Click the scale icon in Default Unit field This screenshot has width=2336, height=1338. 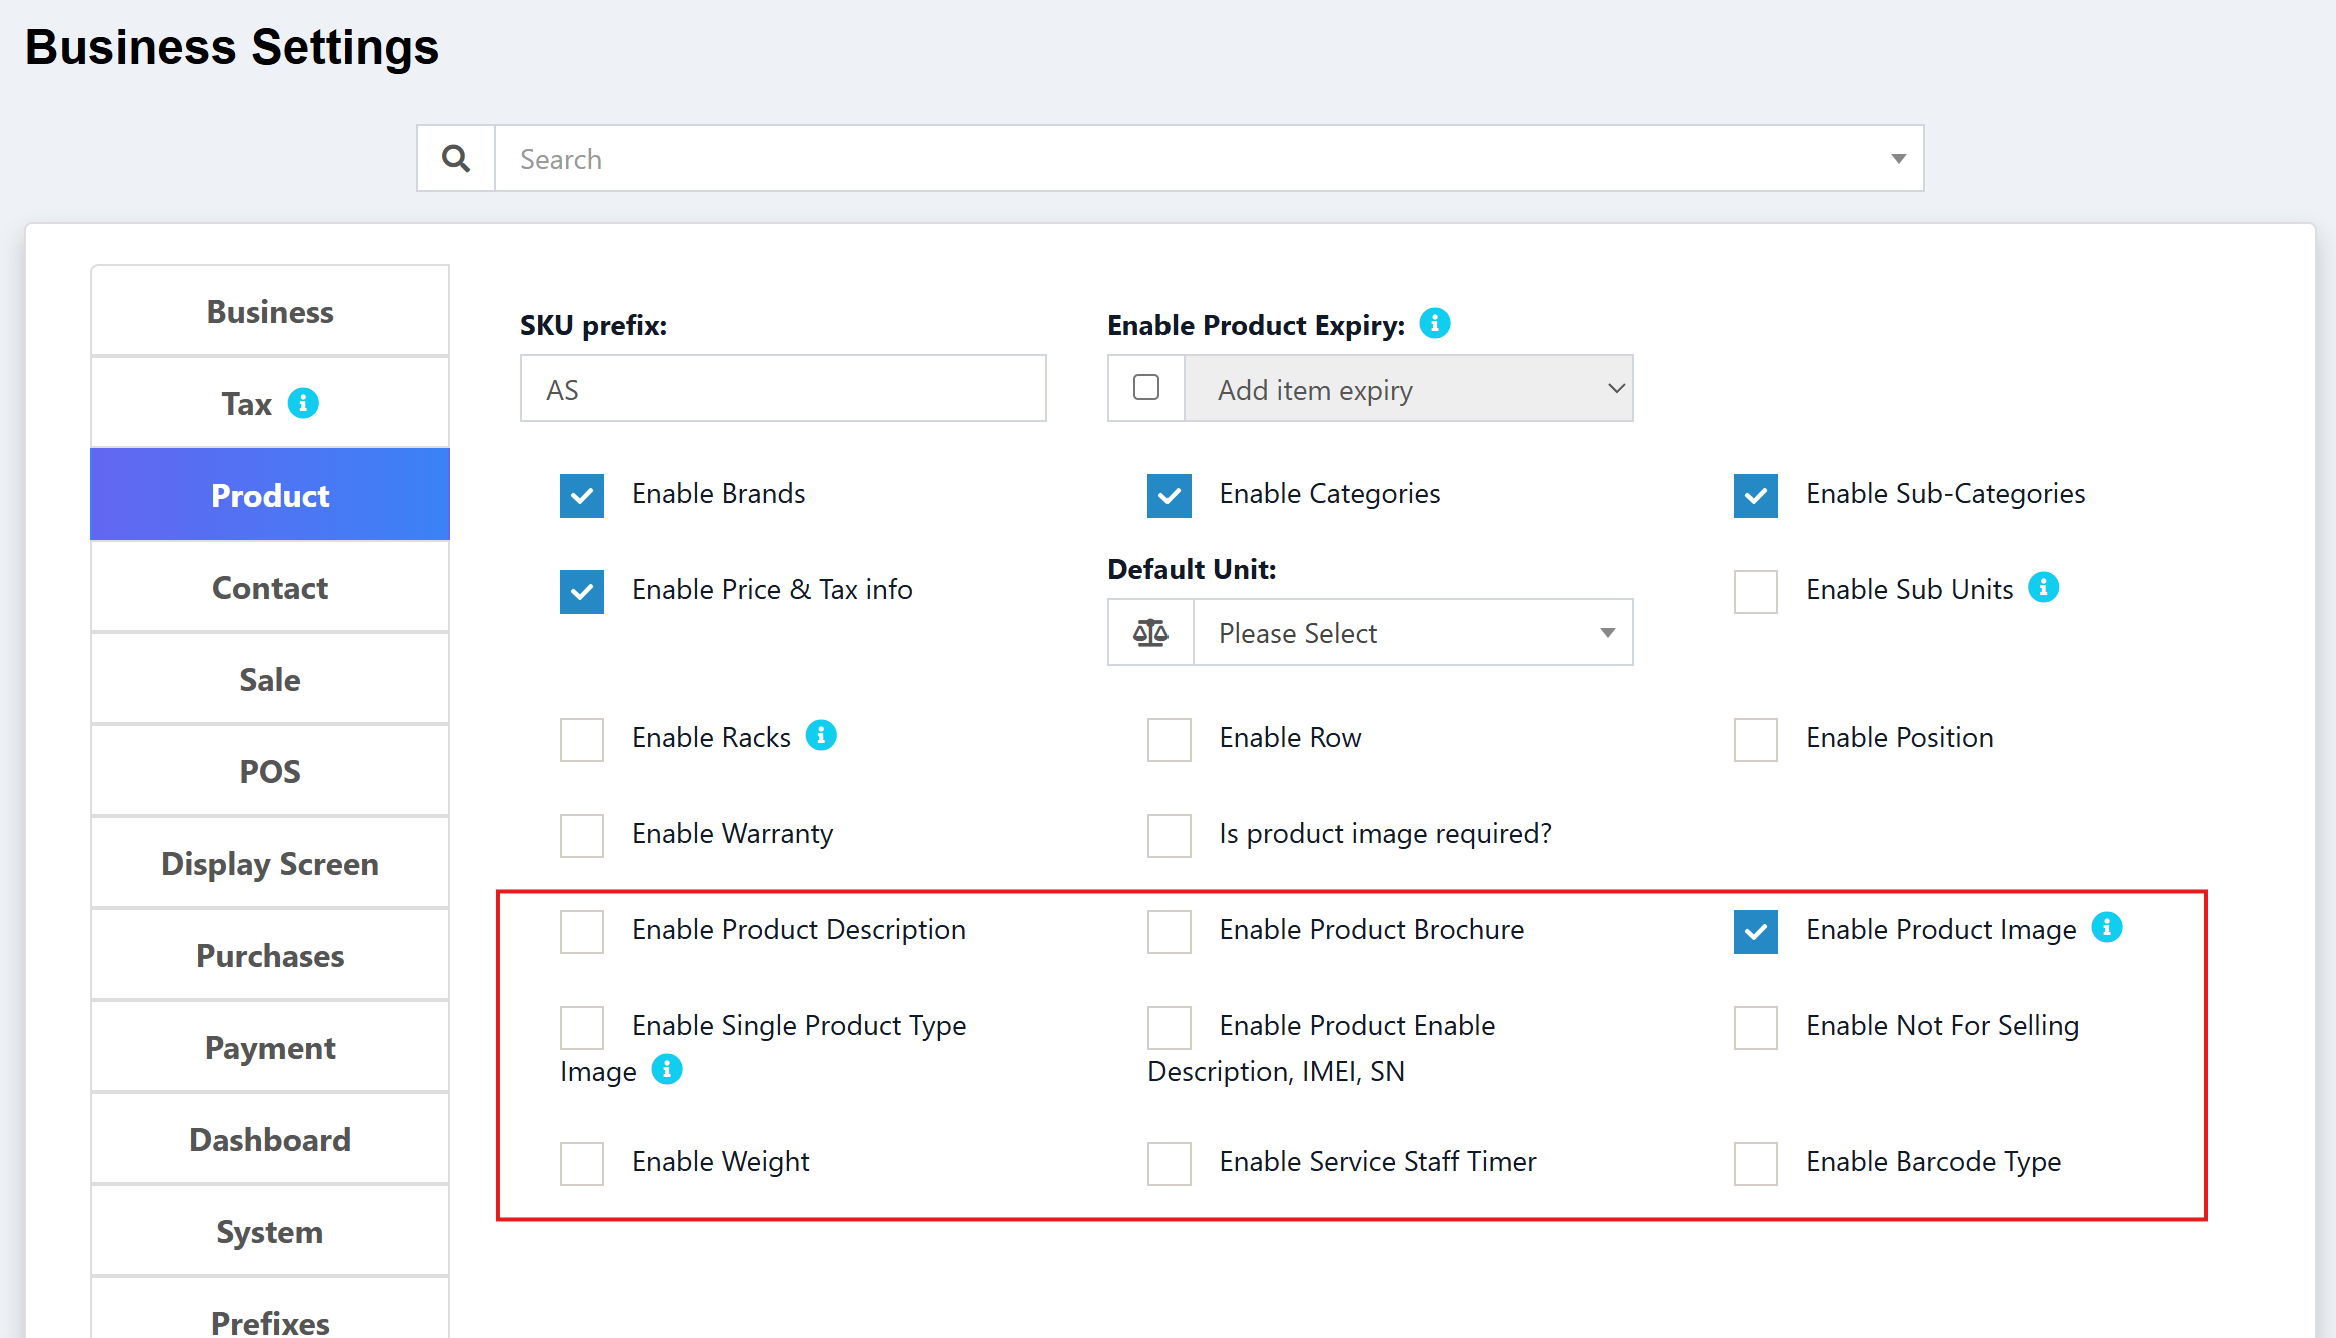click(x=1149, y=632)
